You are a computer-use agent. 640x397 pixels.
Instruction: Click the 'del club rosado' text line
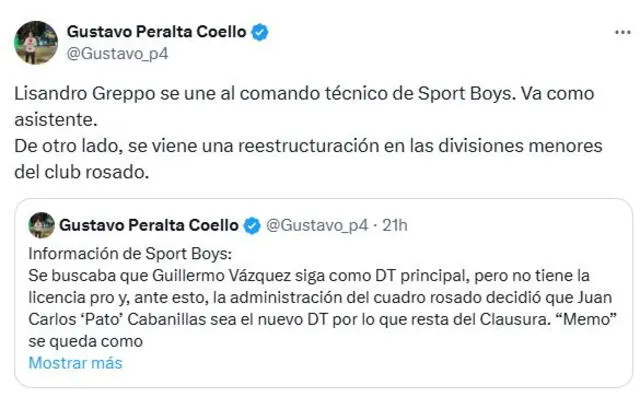(x=82, y=172)
